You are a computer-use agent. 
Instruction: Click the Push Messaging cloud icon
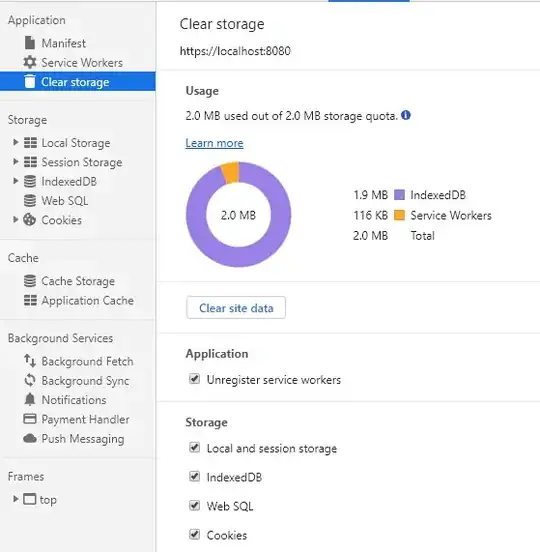(x=30, y=438)
